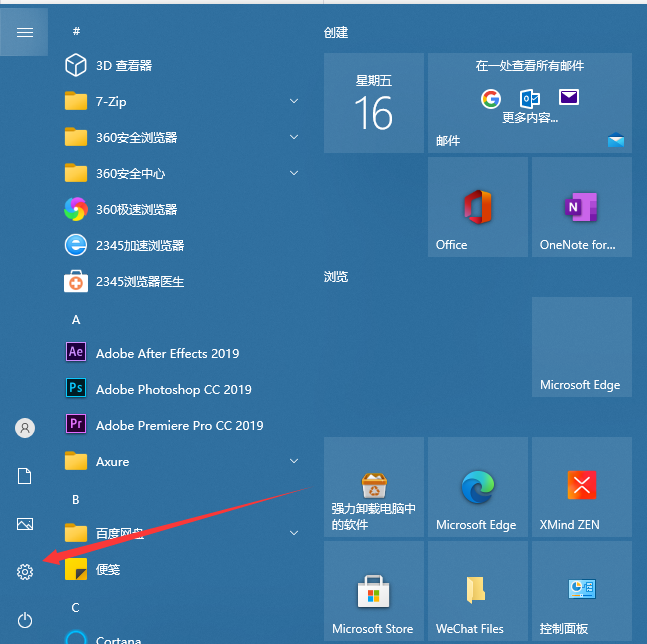Launch Adobe After Effects 2019

point(167,353)
